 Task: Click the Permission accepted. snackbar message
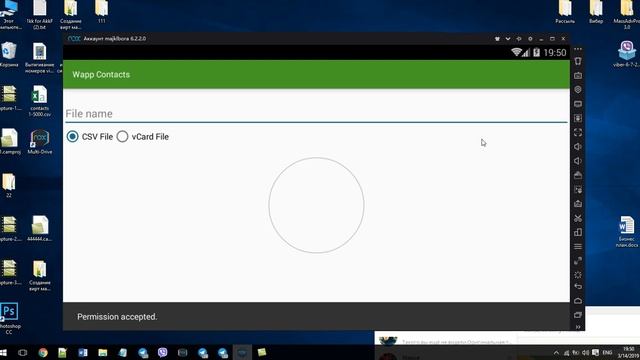pos(117,317)
